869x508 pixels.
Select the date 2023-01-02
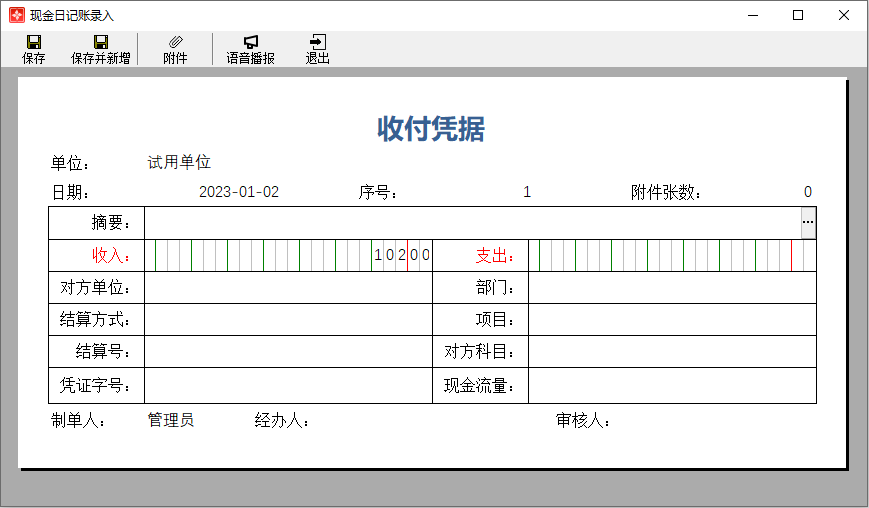pos(239,192)
